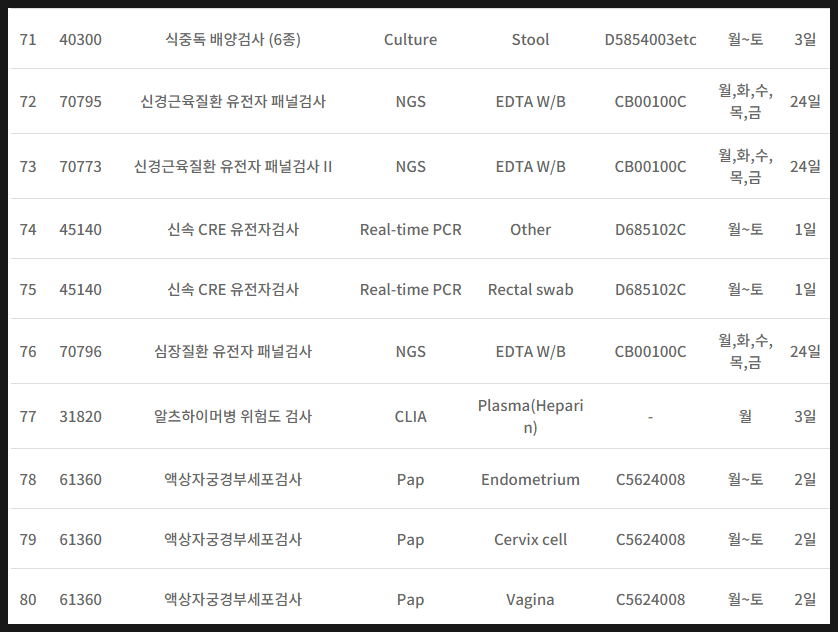Select 알츠하이머병 위험도 검사 row
838x632 pixels.
[419, 416]
